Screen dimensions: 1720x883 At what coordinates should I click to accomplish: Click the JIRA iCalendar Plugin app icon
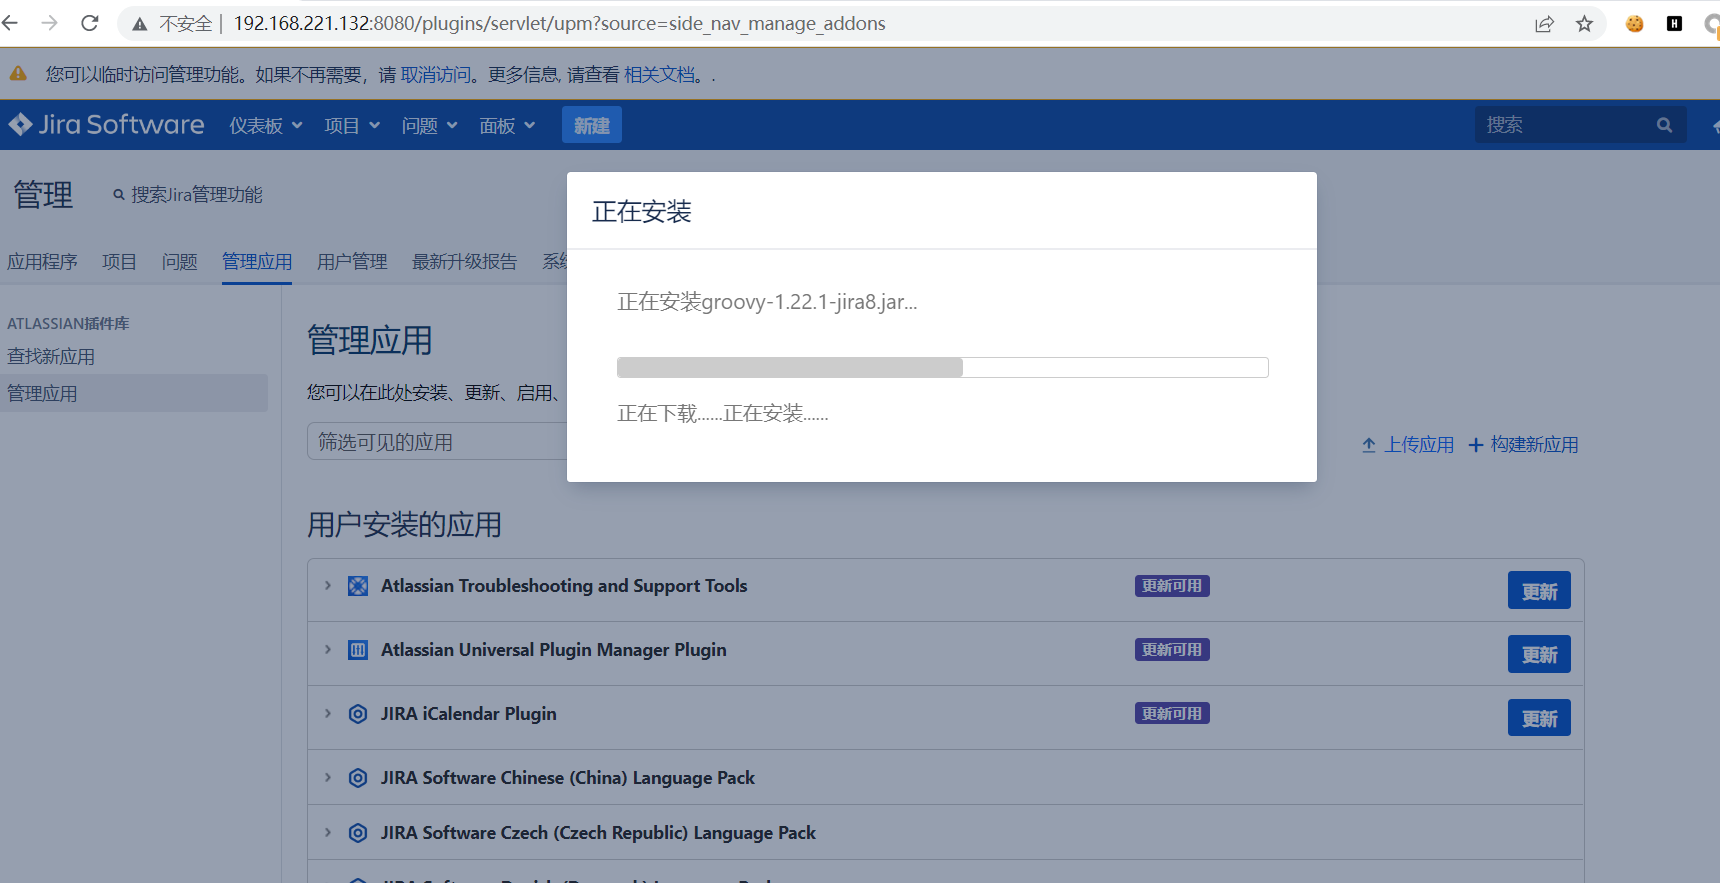coord(358,714)
